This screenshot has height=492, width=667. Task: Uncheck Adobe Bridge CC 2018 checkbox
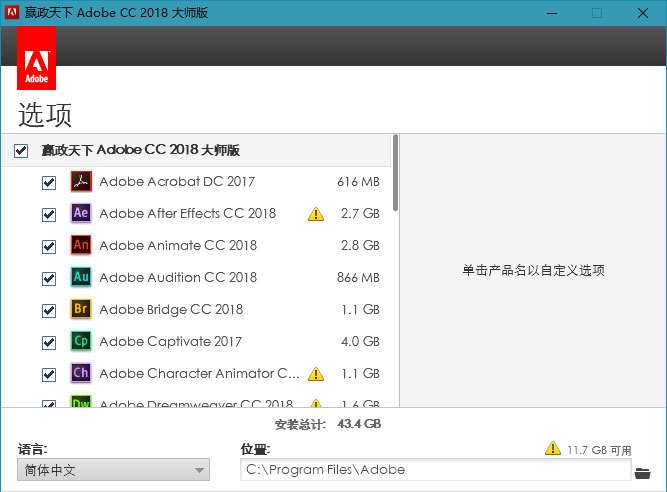(49, 310)
